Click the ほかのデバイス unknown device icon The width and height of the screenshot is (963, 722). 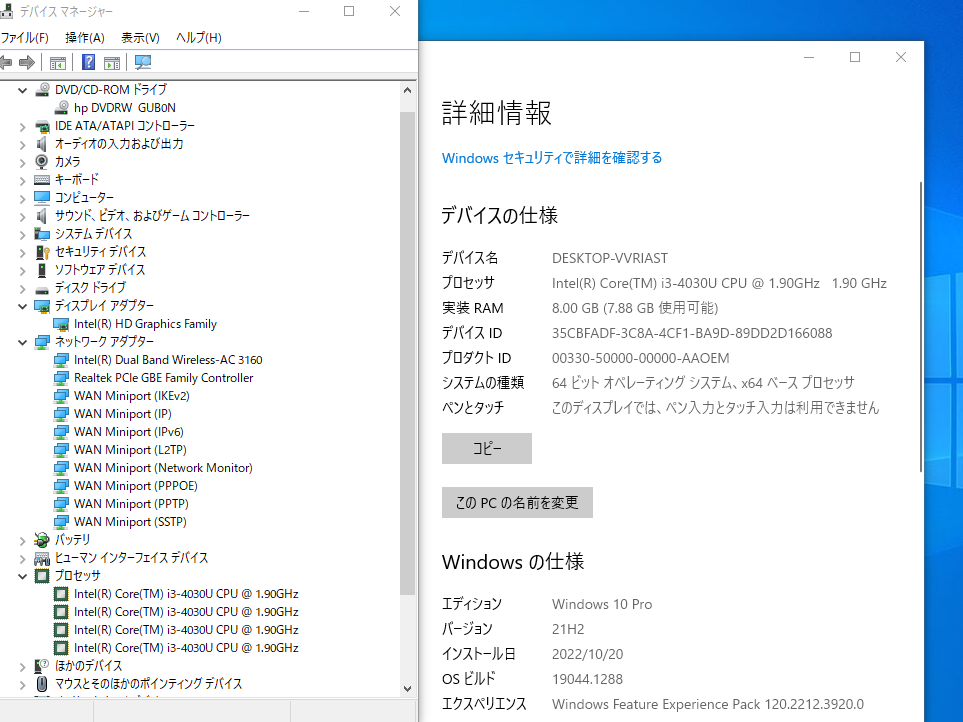[42, 666]
